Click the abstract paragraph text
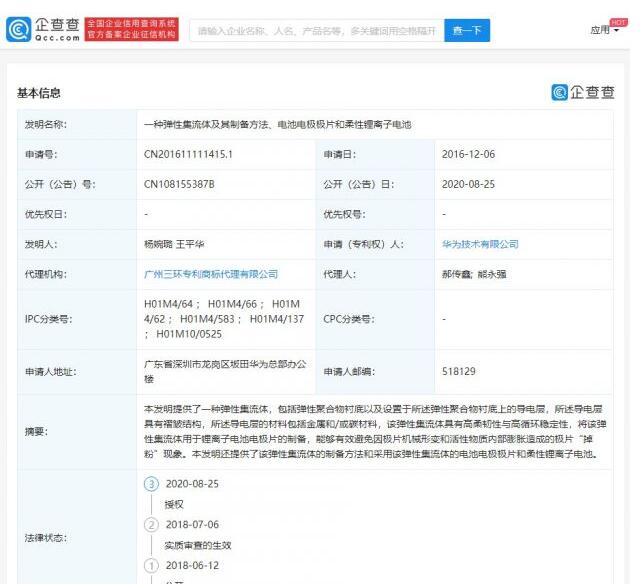This screenshot has width=640, height=584. click(x=375, y=431)
